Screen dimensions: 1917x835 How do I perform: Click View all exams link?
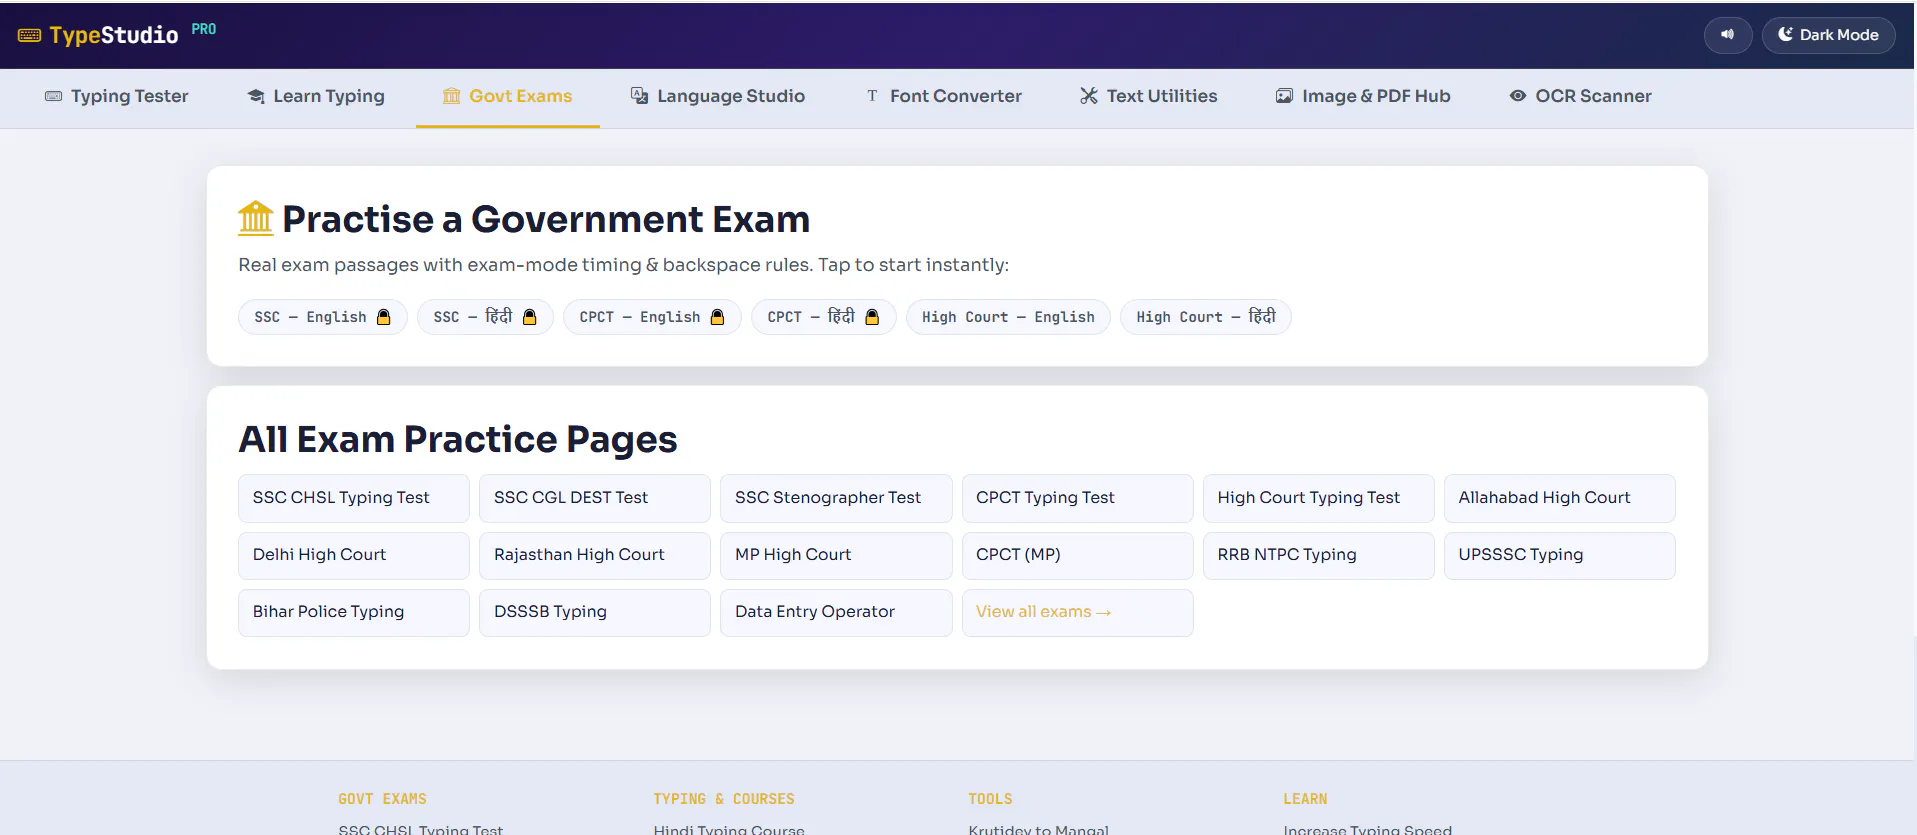point(1077,612)
